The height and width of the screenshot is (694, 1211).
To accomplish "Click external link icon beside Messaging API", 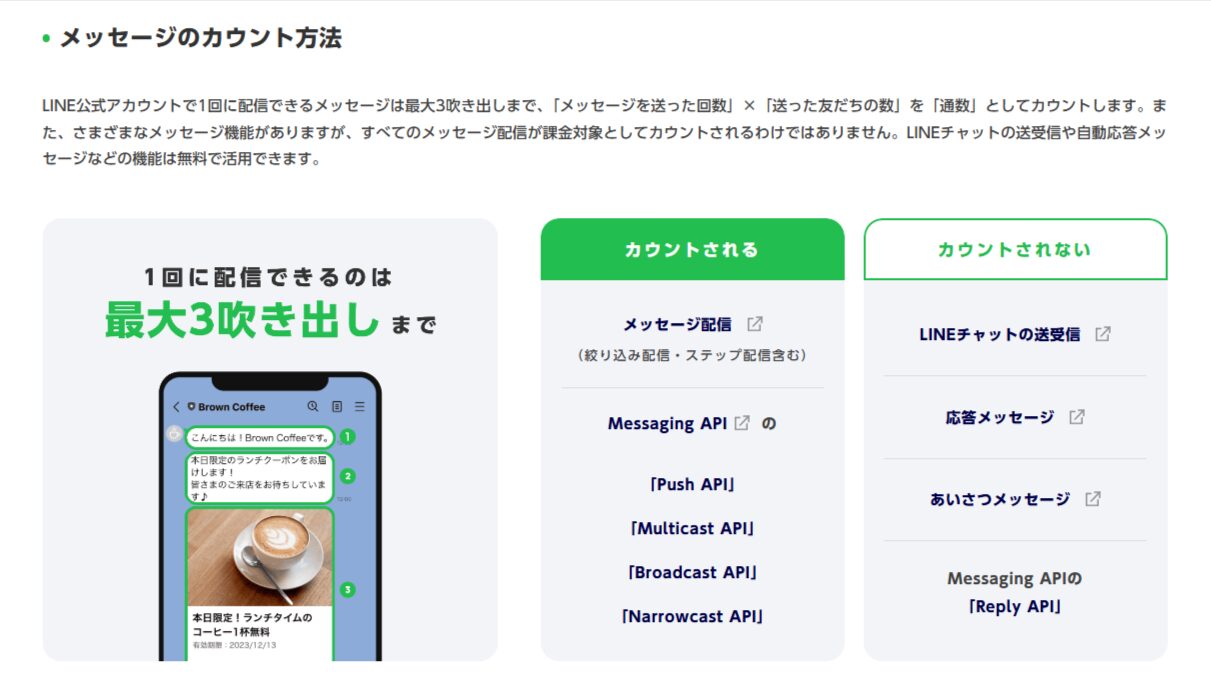I will [742, 423].
